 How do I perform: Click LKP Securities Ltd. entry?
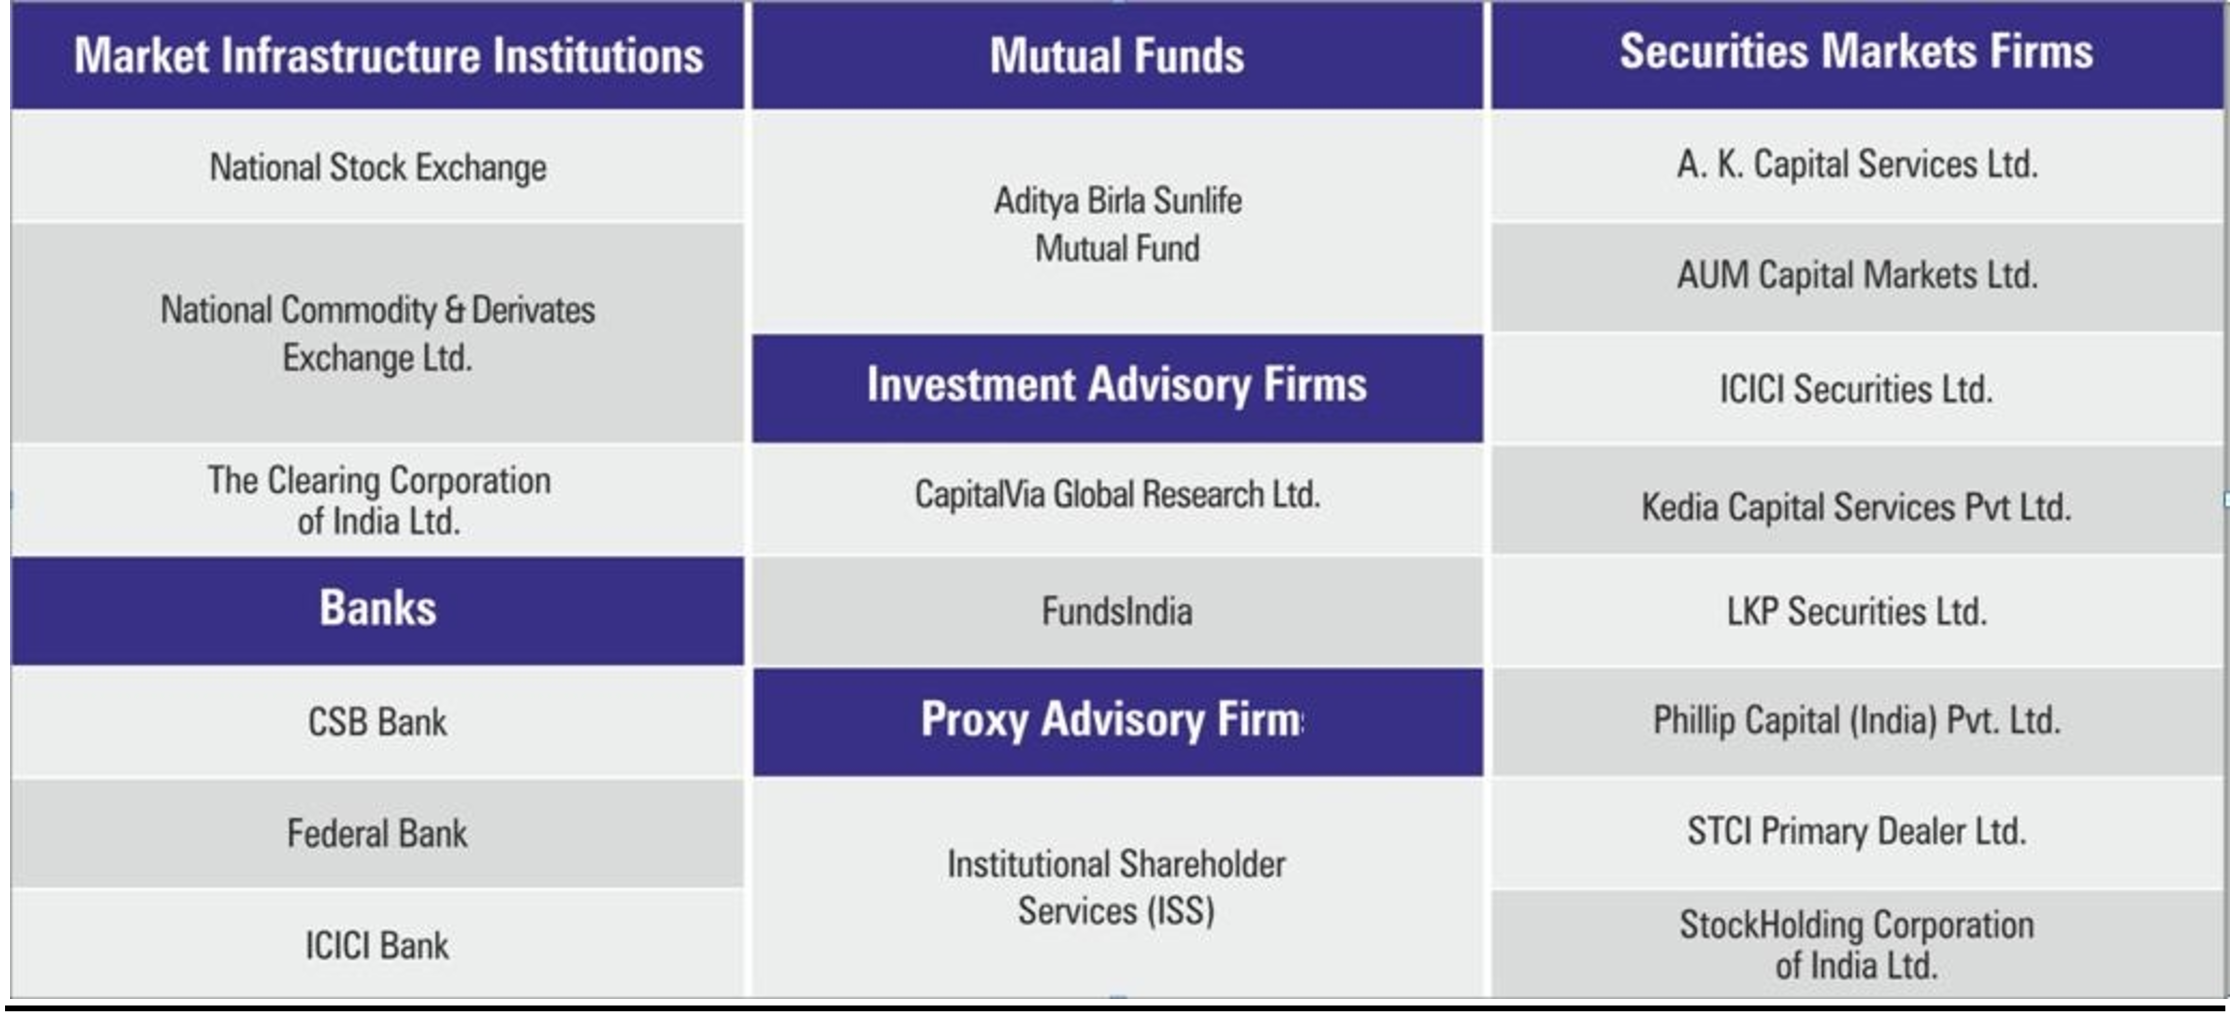(x=1857, y=611)
